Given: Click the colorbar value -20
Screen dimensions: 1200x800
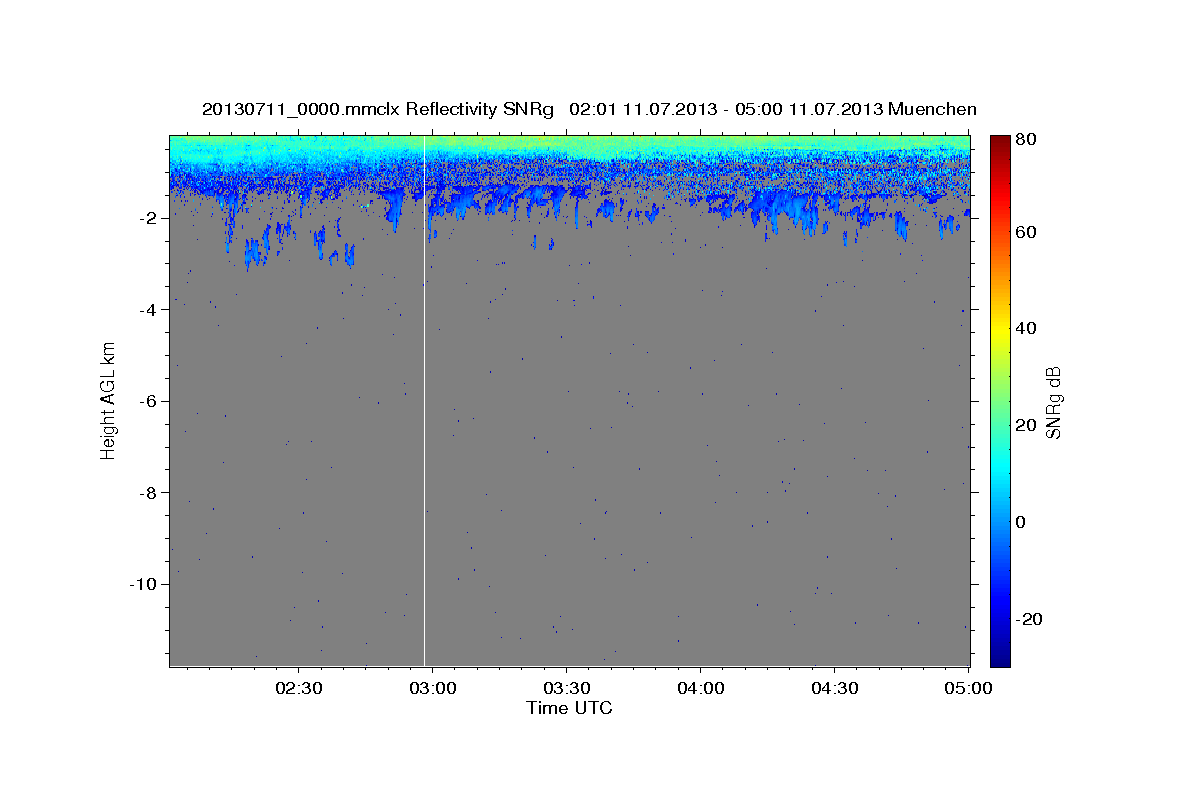Looking at the screenshot, I should tap(1030, 620).
